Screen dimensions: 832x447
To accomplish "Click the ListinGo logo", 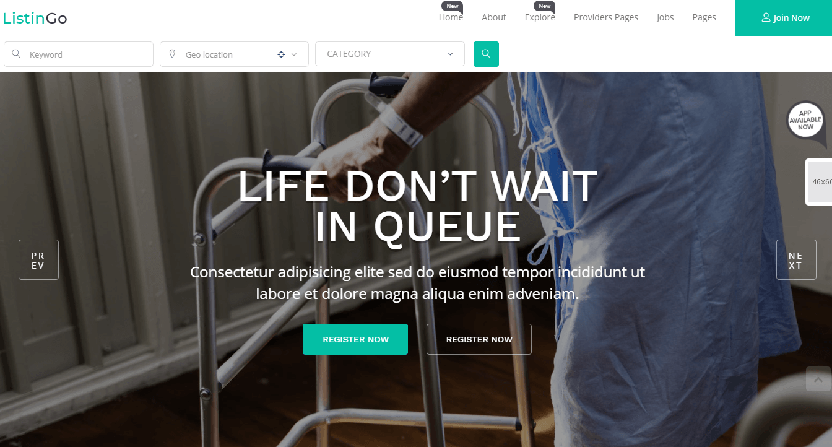I will click(35, 18).
